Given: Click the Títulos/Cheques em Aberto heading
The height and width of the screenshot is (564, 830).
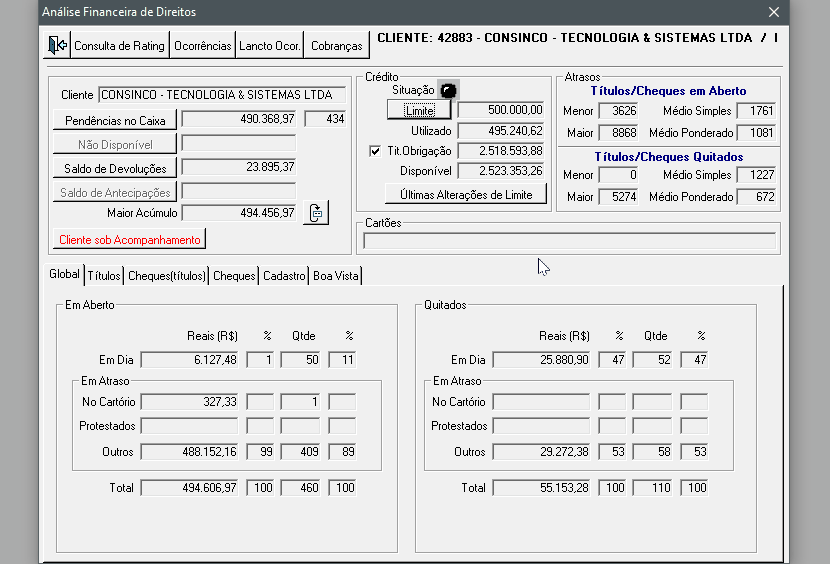Looking at the screenshot, I should point(669,91).
